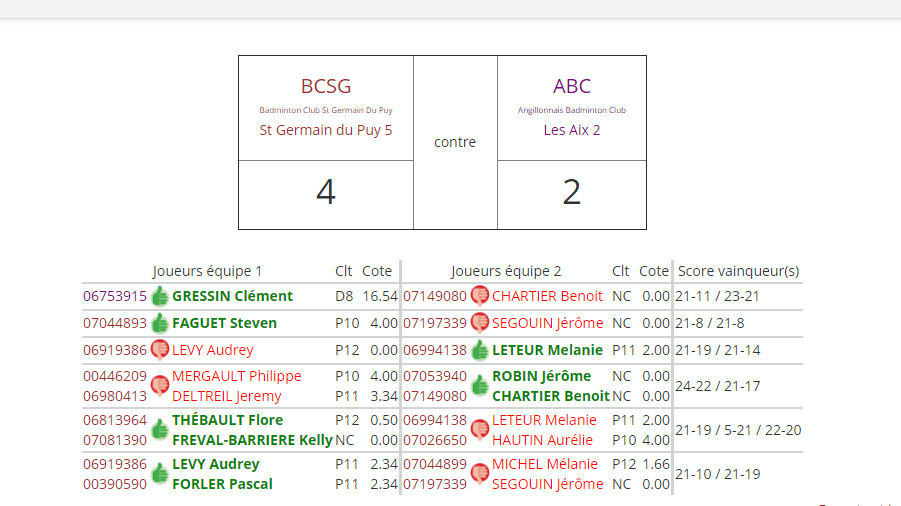This screenshot has width=901, height=506.
Task: Open FREVAL-BARRIERE Kelly's player page
Action: pos(252,440)
